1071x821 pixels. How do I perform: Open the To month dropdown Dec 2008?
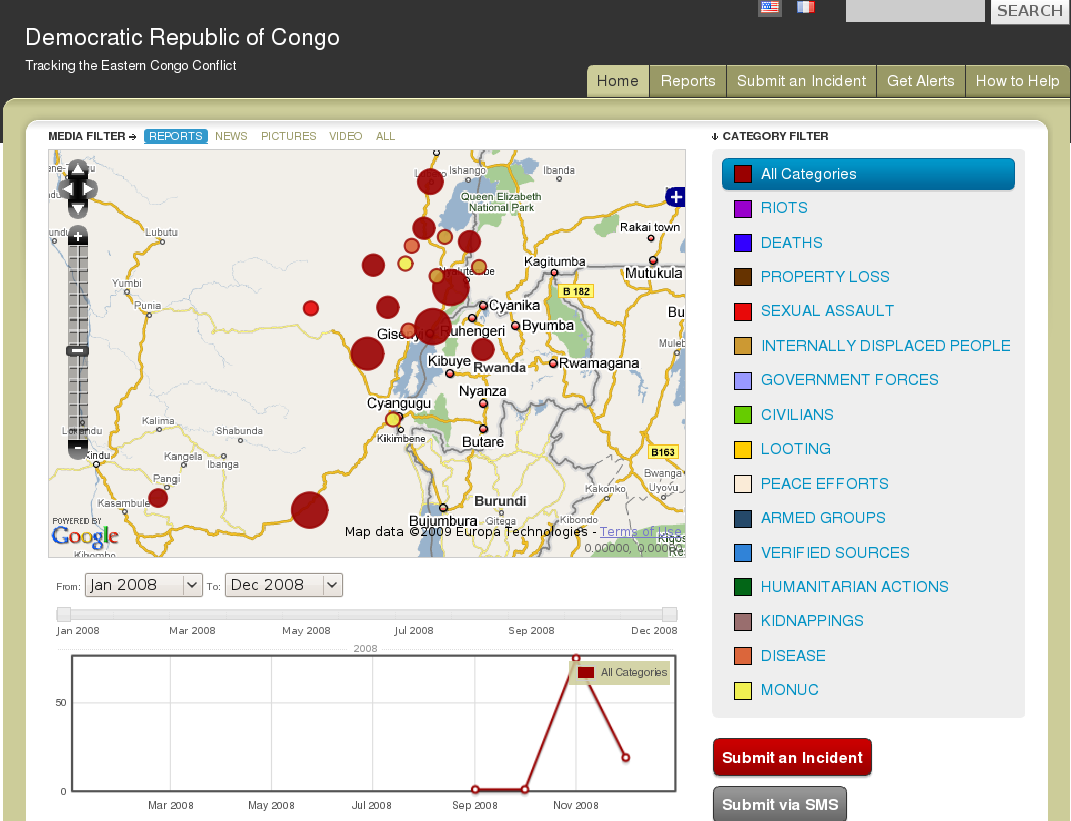tap(283, 585)
